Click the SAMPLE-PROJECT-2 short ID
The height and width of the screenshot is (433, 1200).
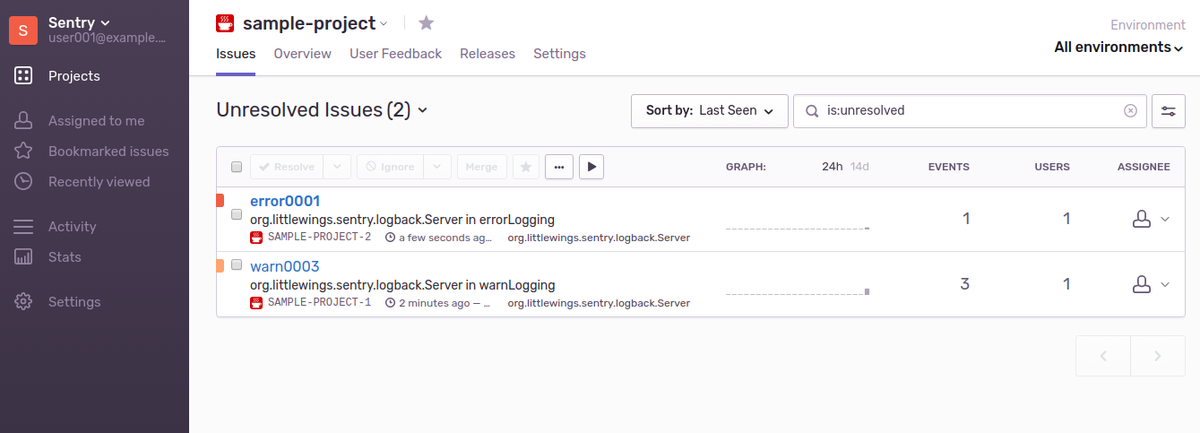(319, 238)
